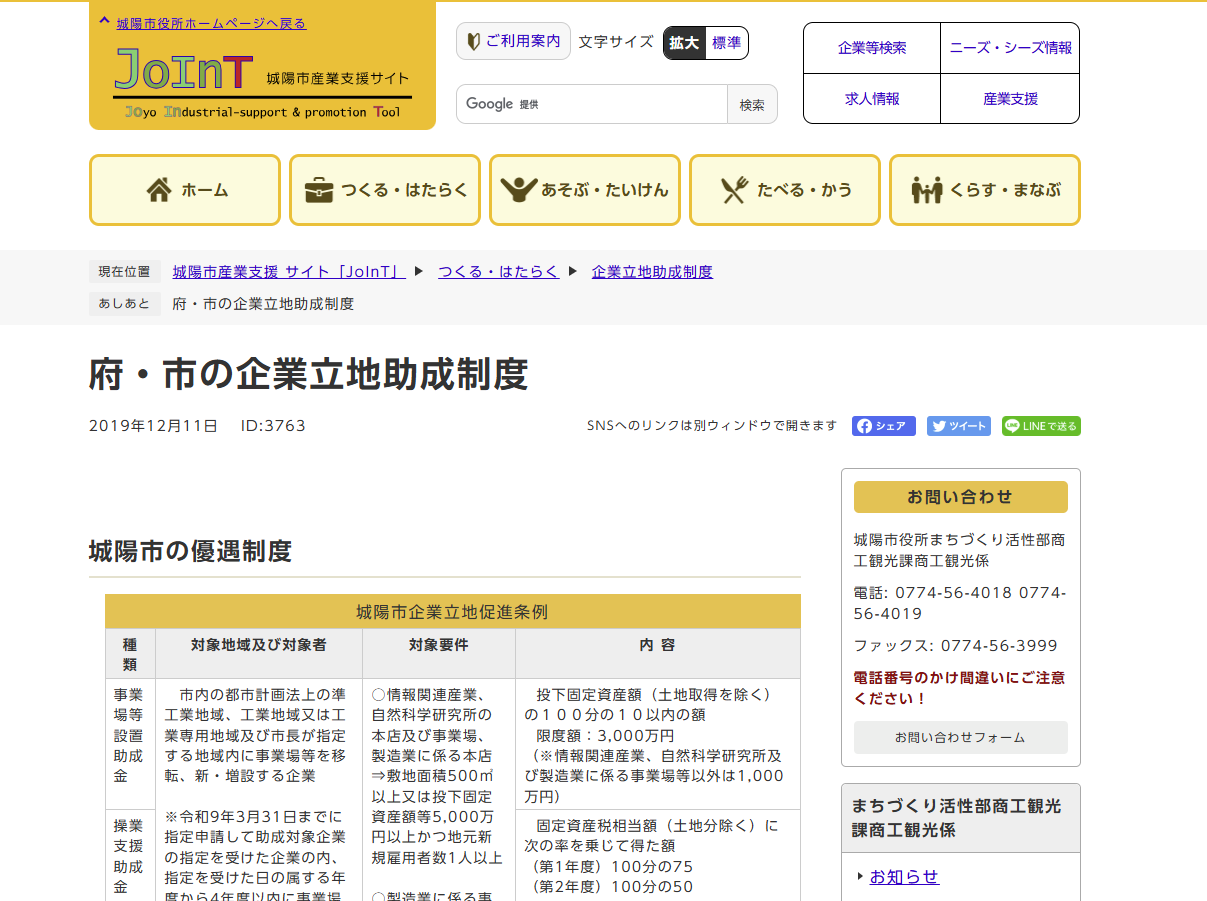This screenshot has width=1207, height=901.
Task: Open the お問い合わせフォーム button
Action: click(x=960, y=737)
